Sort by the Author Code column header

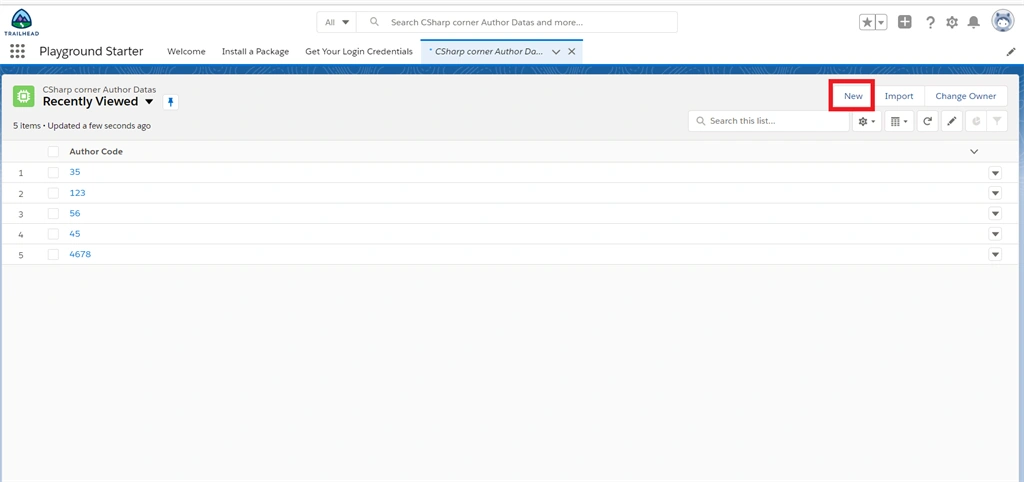point(96,152)
